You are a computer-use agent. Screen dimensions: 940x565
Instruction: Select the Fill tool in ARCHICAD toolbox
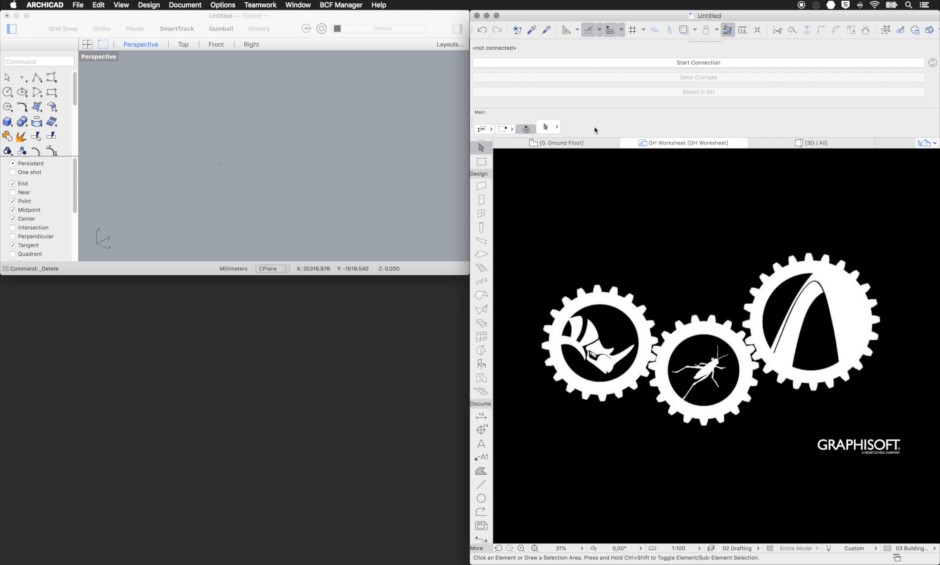(x=481, y=471)
